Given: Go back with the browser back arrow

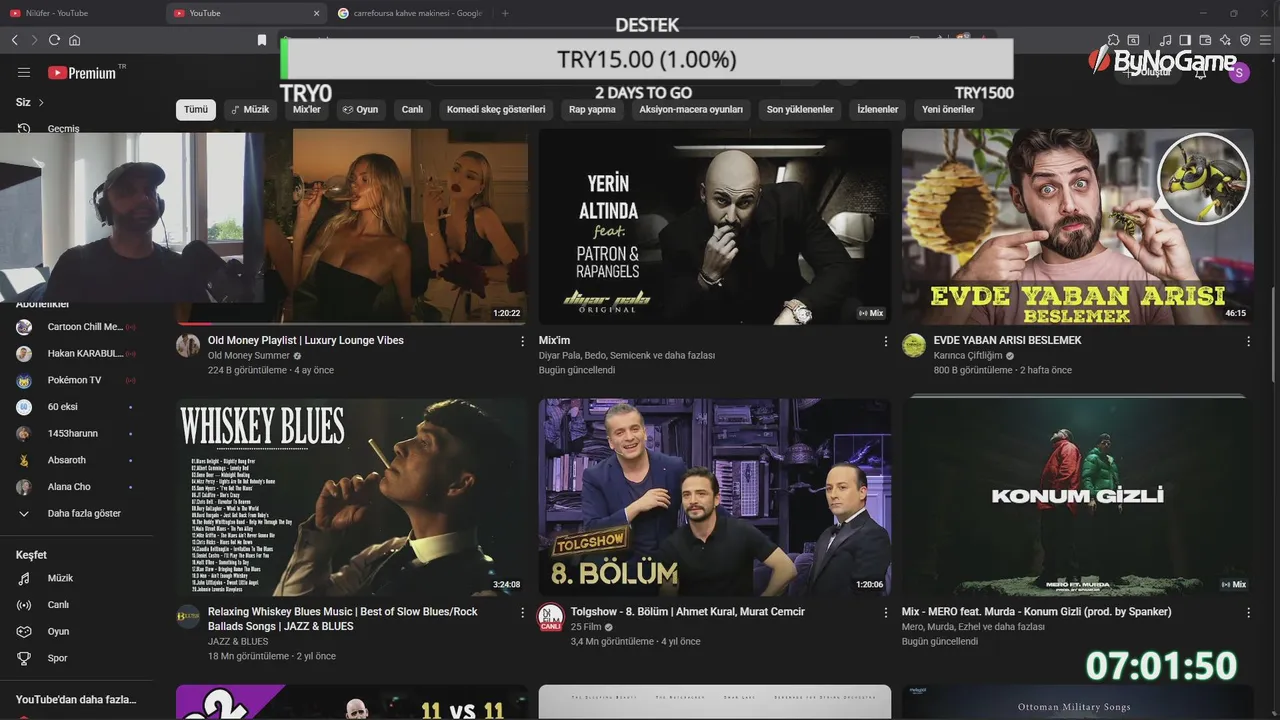Looking at the screenshot, I should 15,40.
